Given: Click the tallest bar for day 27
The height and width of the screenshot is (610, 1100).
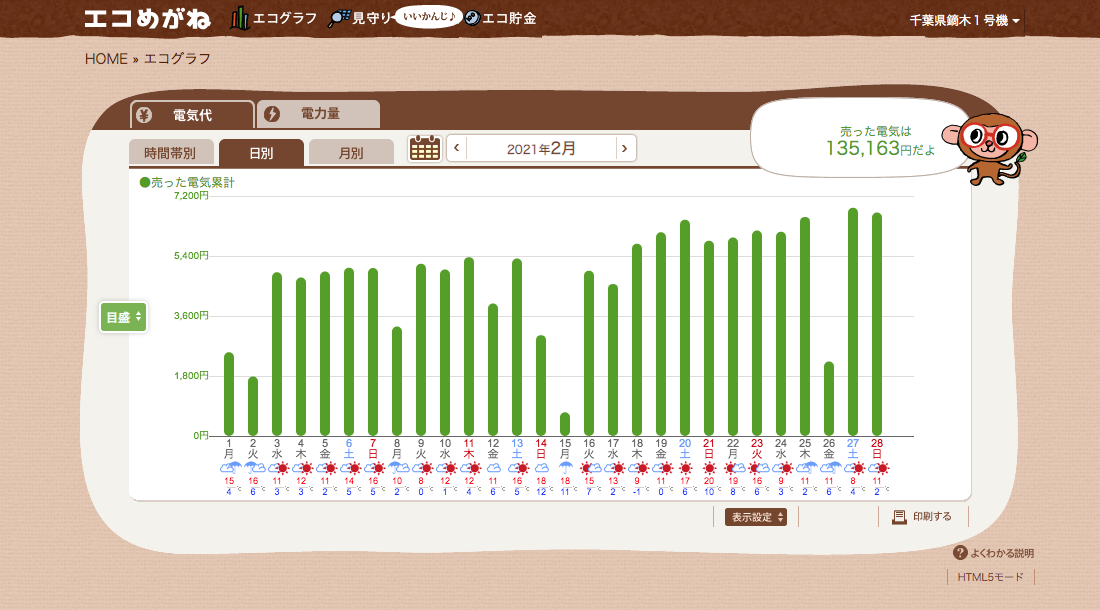Looking at the screenshot, I should 853,322.
